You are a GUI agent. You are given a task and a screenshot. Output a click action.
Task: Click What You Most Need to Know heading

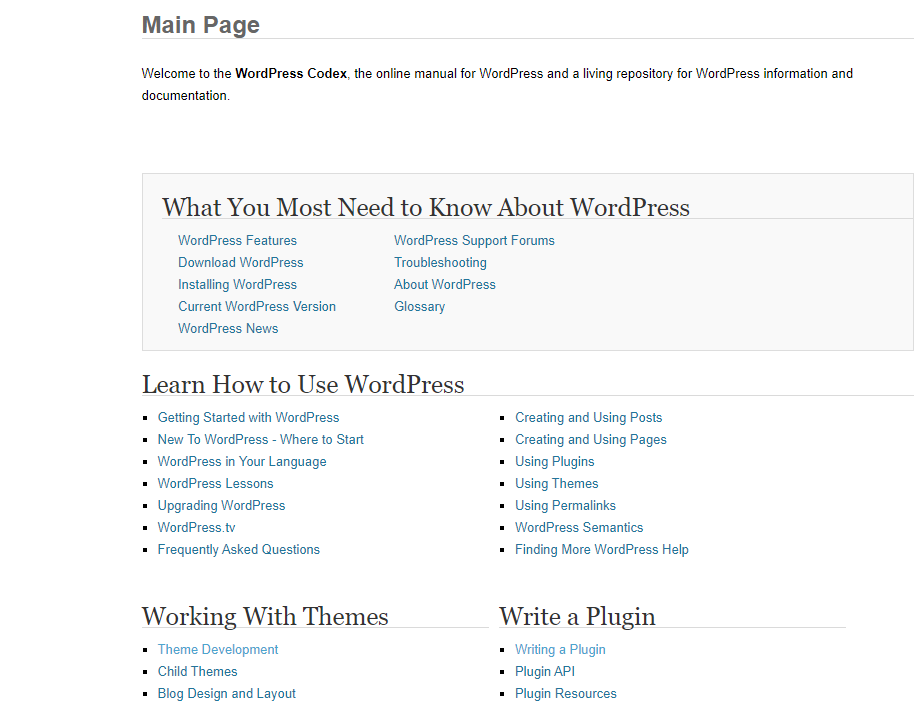[426, 207]
